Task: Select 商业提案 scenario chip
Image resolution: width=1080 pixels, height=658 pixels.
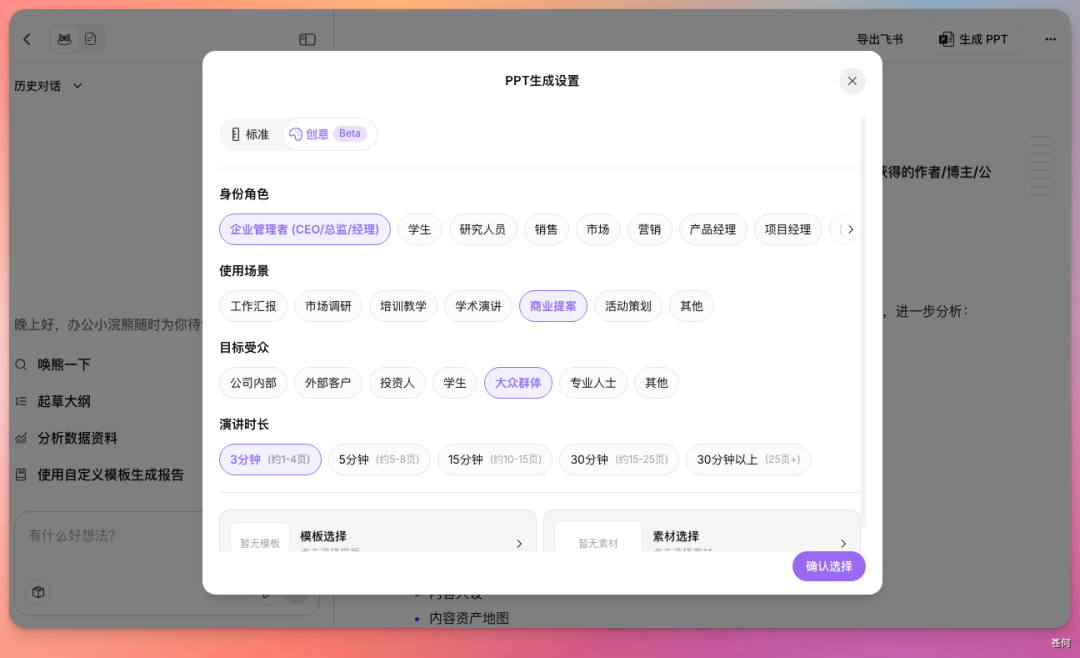Action: (553, 306)
